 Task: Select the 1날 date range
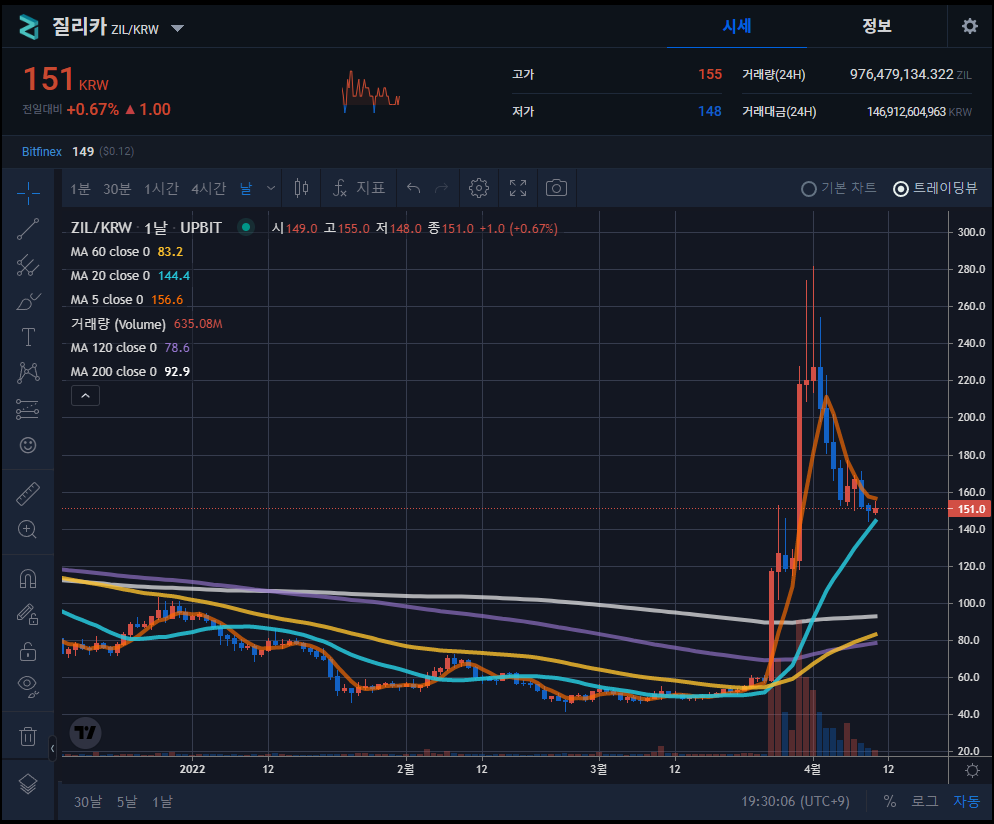point(162,802)
